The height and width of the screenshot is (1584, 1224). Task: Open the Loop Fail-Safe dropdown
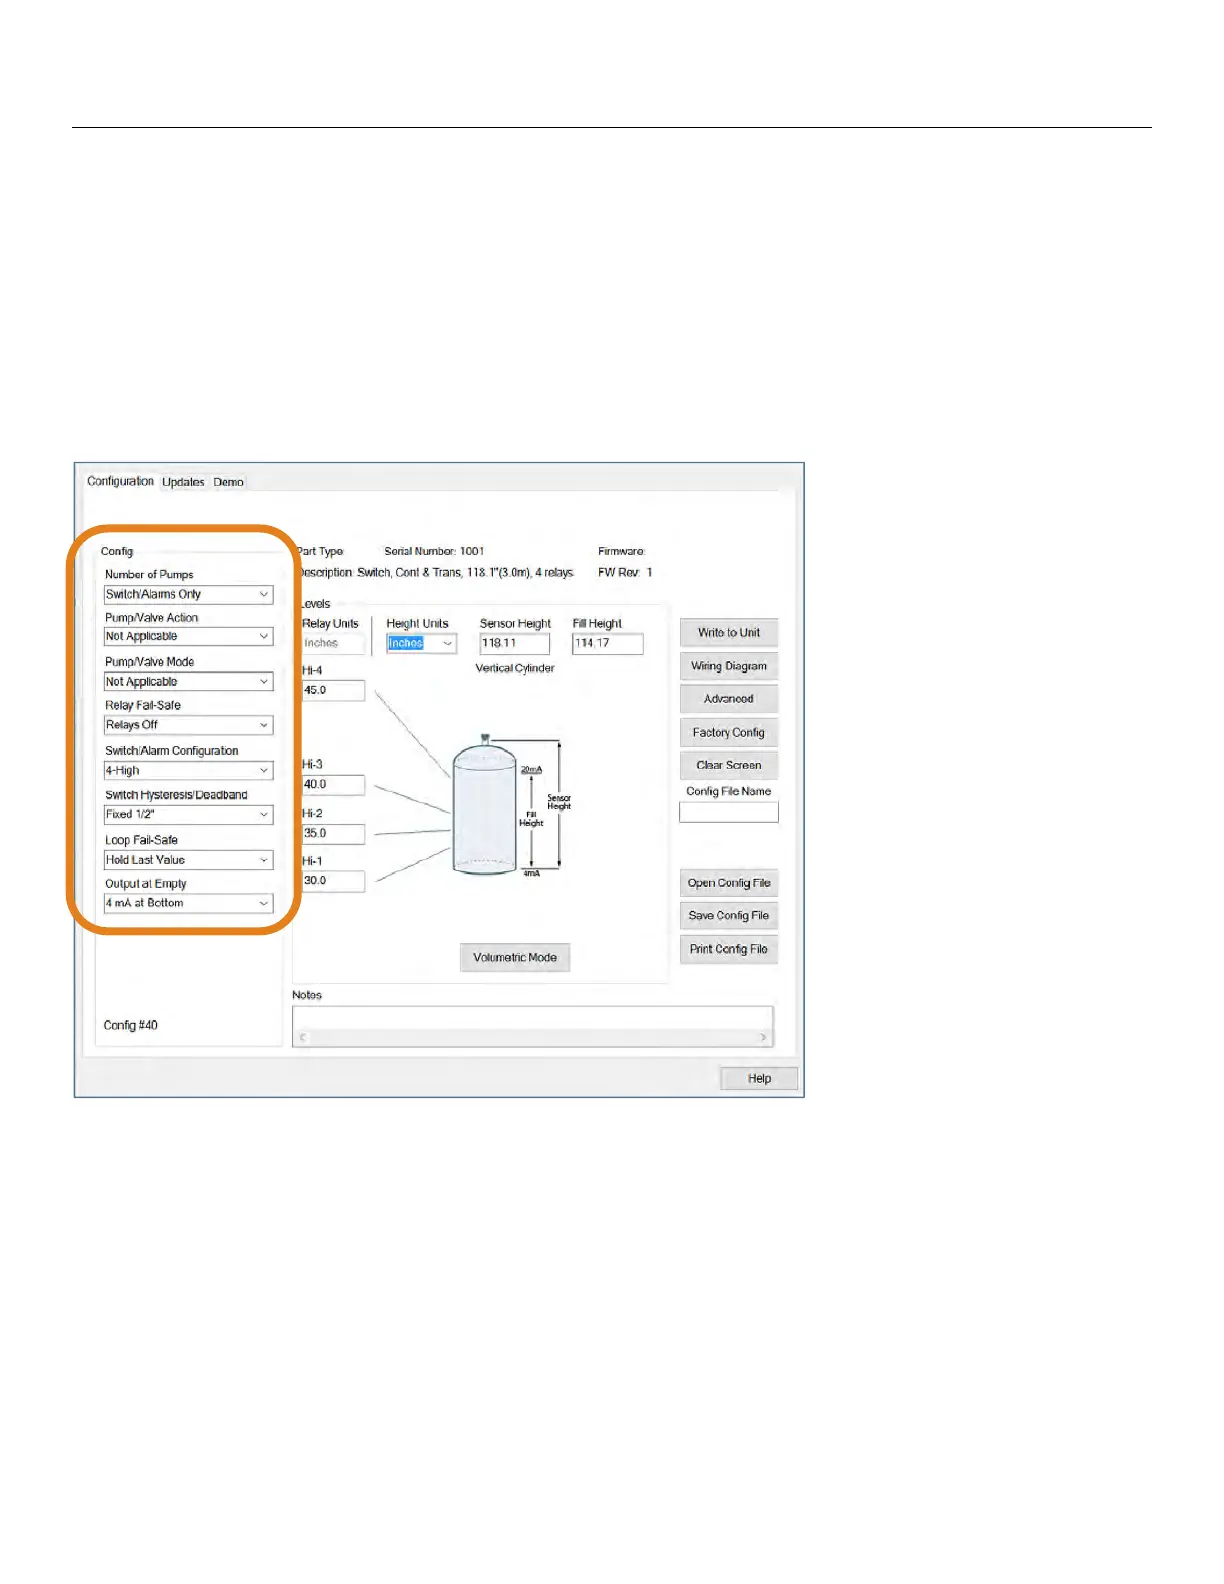pos(188,860)
